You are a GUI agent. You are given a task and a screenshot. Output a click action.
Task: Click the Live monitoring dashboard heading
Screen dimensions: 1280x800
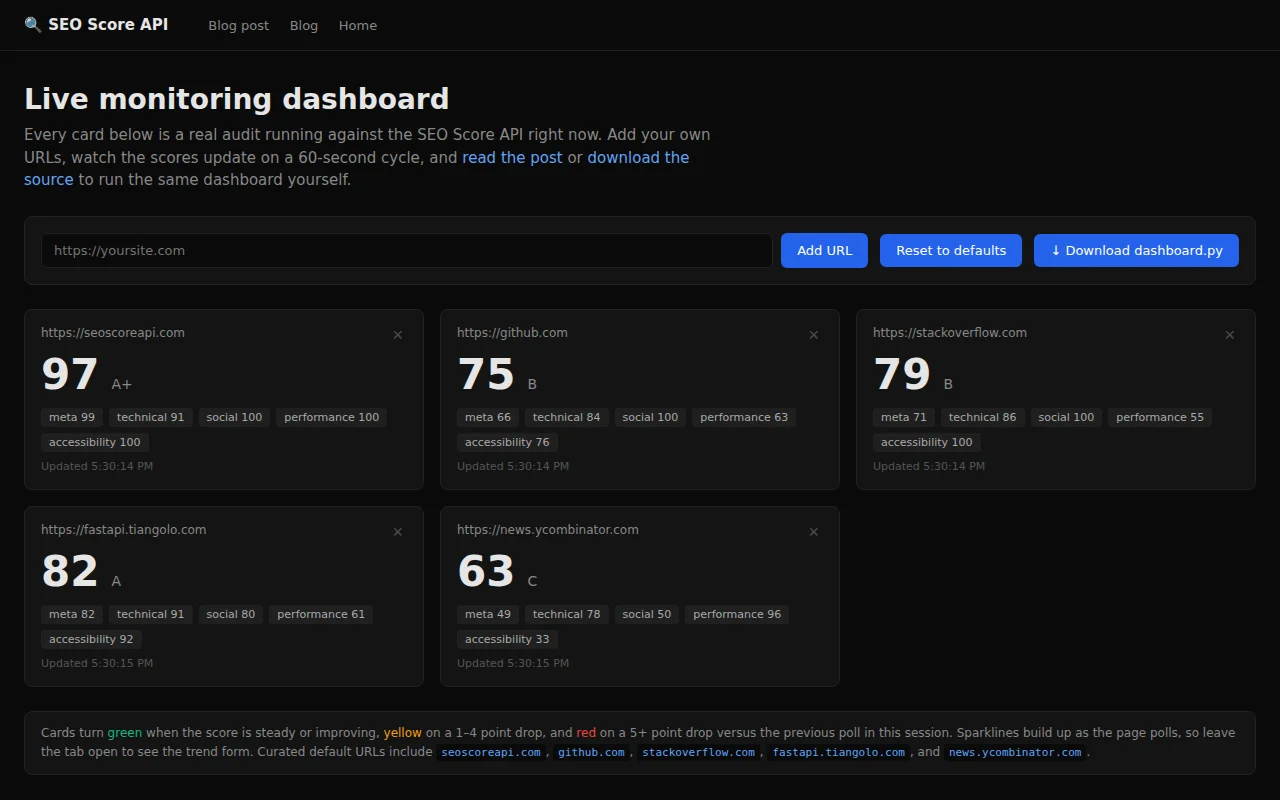(x=237, y=99)
